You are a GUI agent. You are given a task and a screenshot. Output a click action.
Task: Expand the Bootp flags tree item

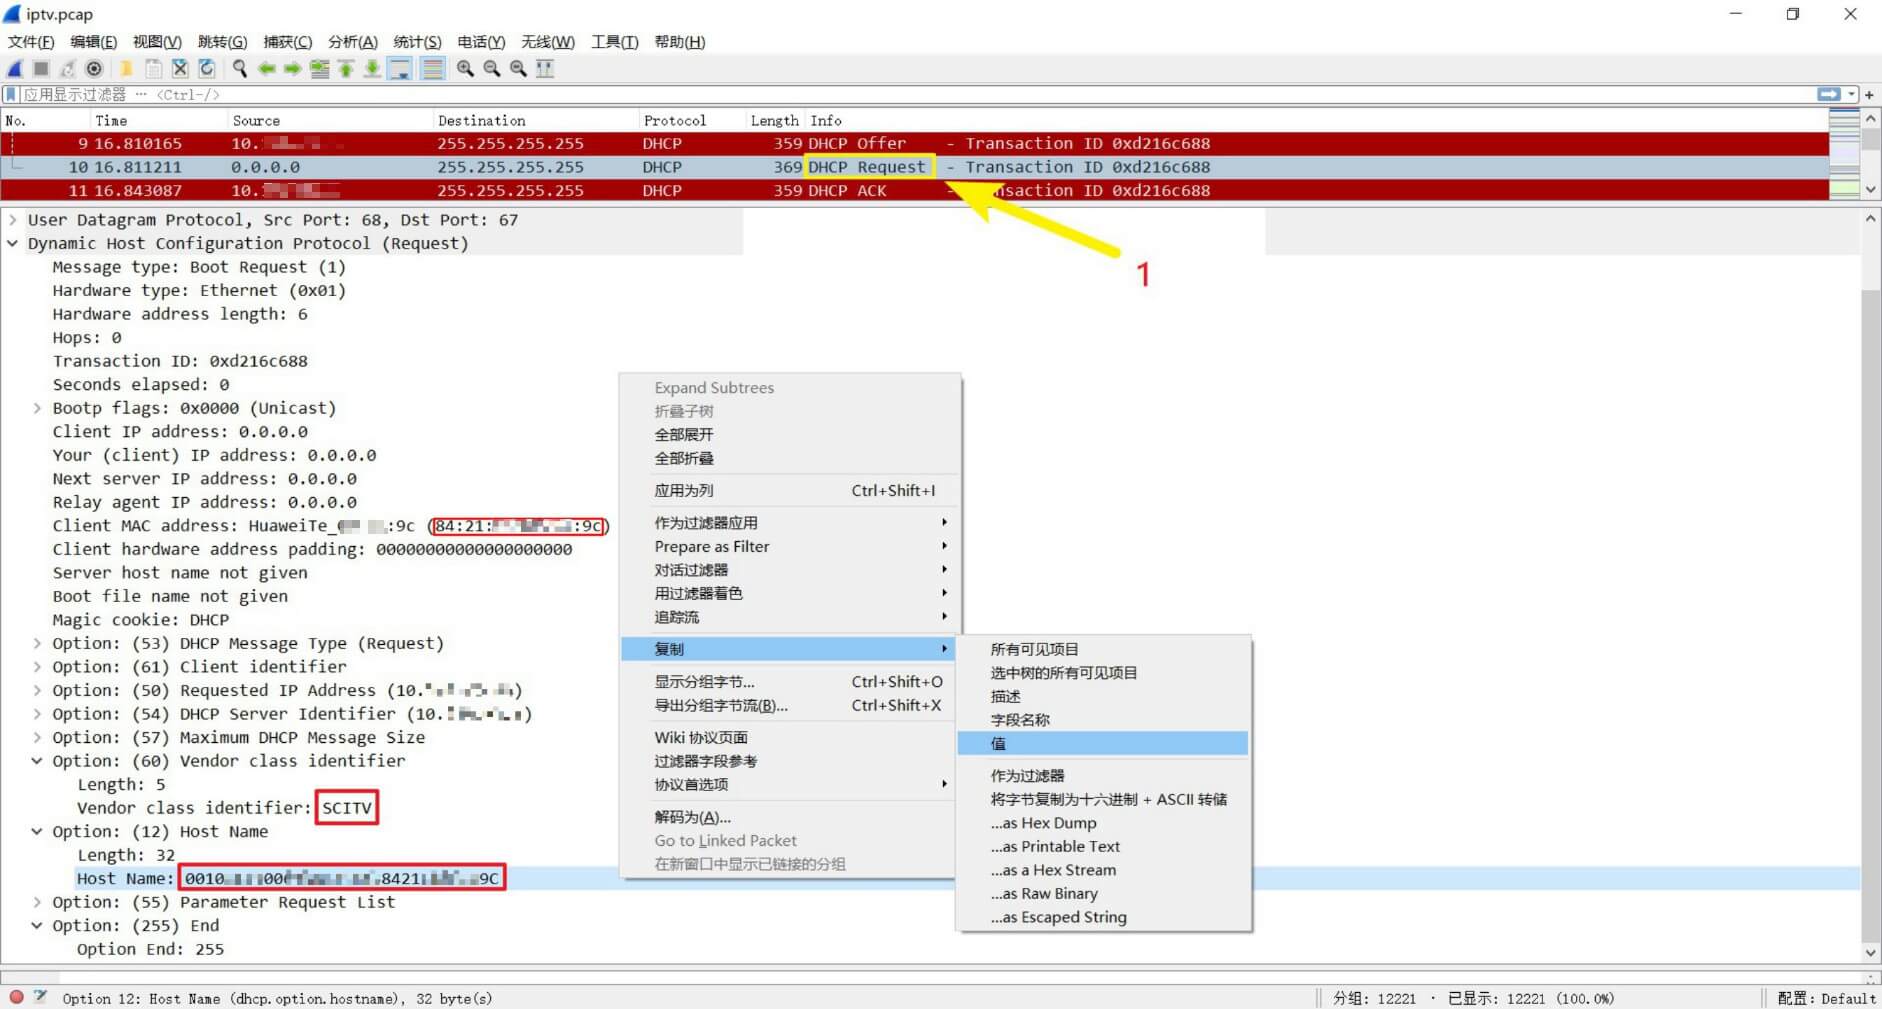(37, 407)
